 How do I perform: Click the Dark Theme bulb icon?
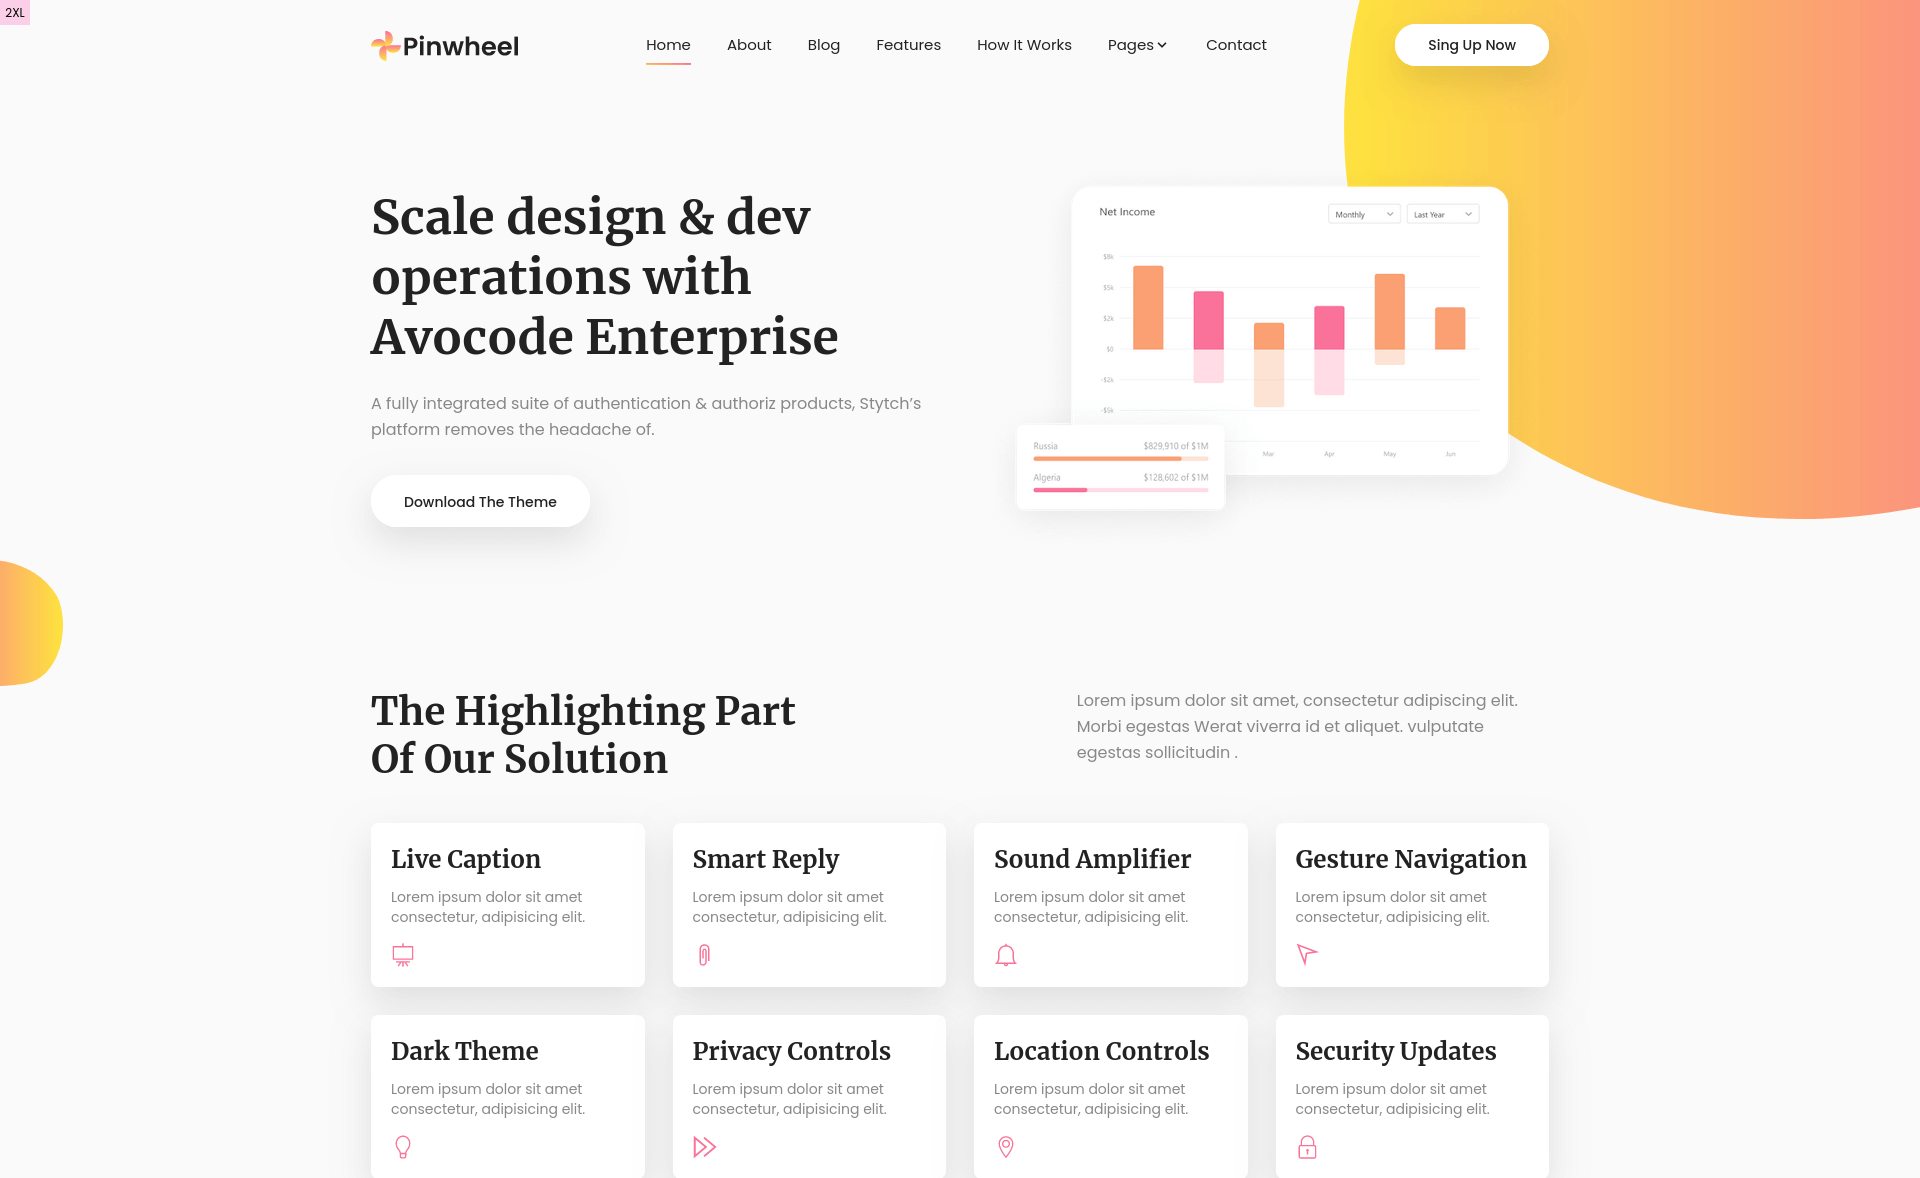pos(403,1146)
